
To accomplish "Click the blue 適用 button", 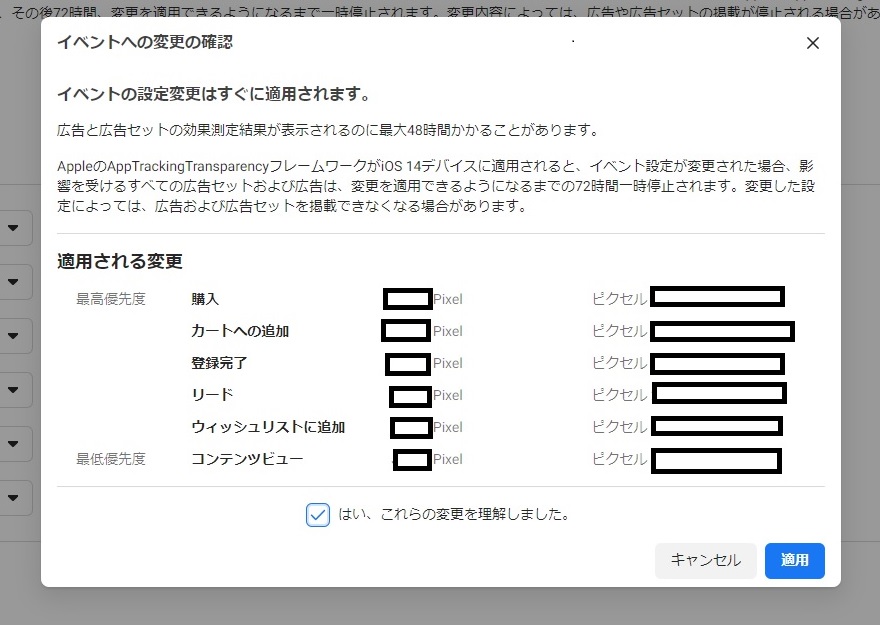I will 794,561.
